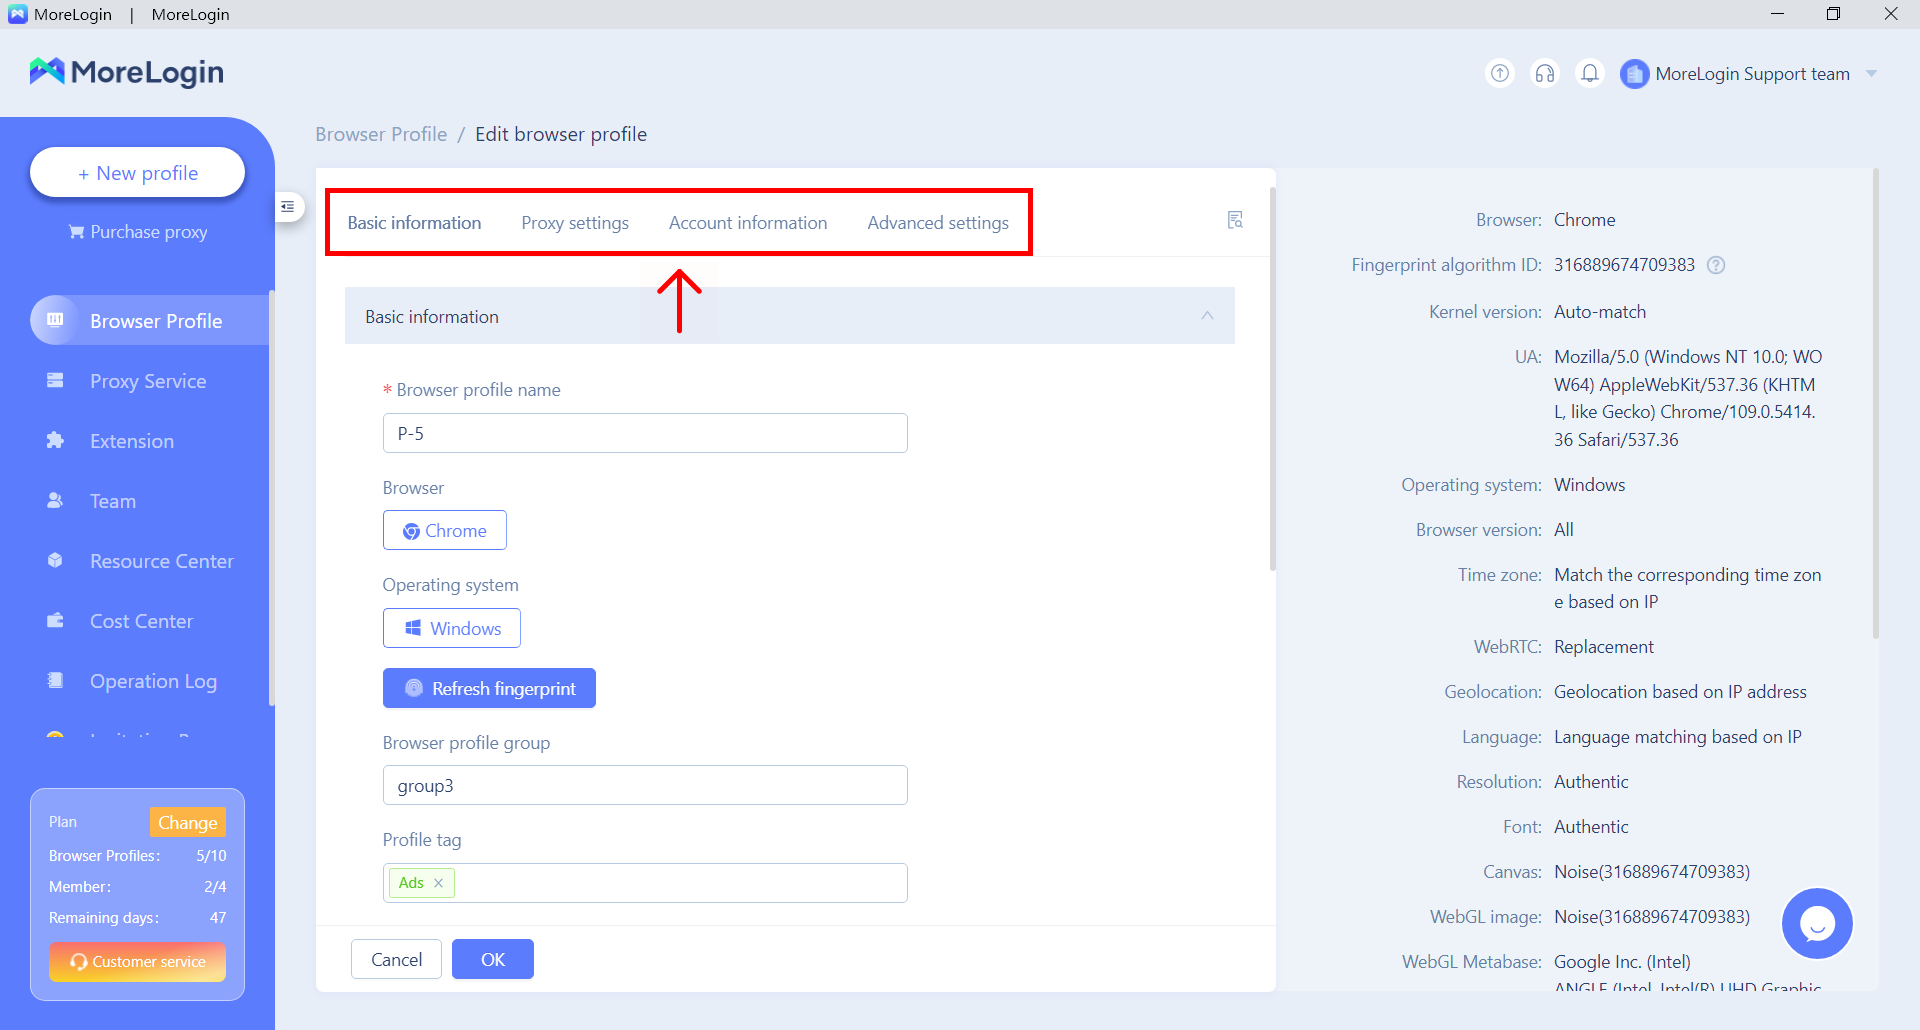Open the floating chat bubble

click(x=1817, y=923)
